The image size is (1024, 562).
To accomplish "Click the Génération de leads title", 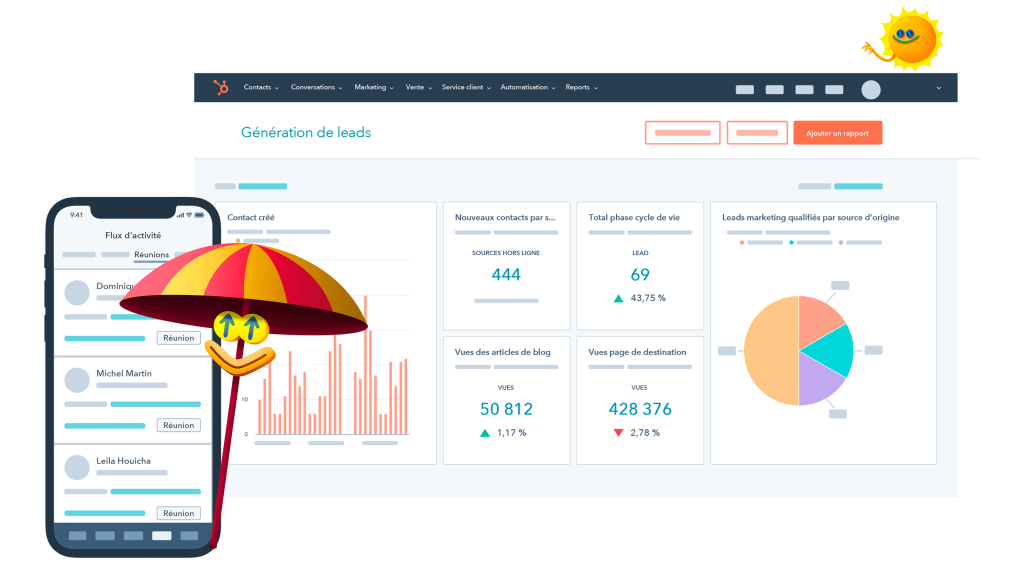I will (306, 133).
